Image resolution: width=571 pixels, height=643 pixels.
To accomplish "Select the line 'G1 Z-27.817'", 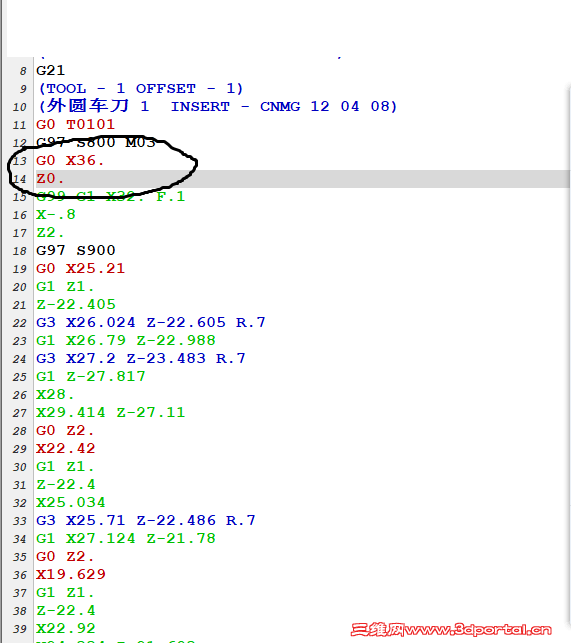I will pyautogui.click(x=91, y=376).
